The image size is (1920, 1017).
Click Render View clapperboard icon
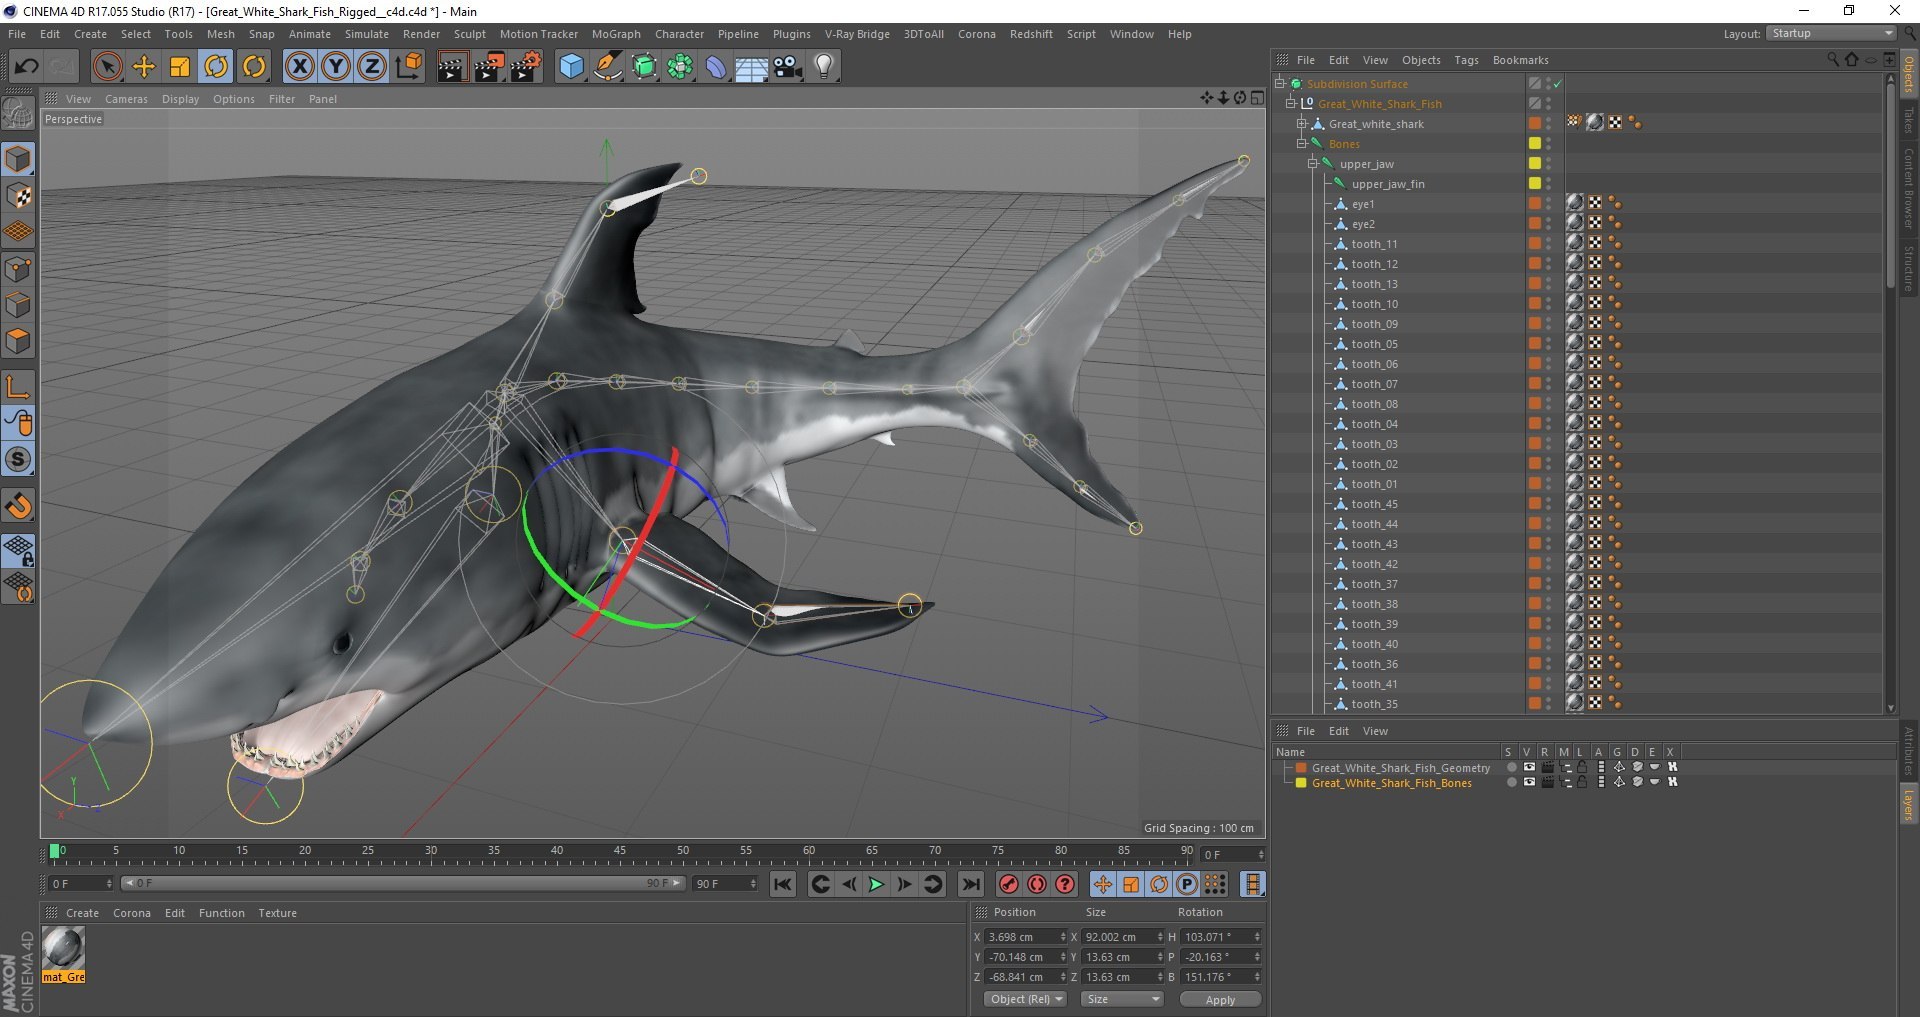pyautogui.click(x=453, y=67)
